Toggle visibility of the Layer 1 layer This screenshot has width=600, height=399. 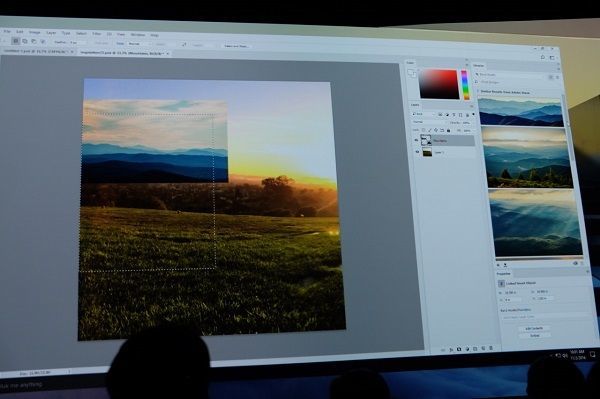[x=417, y=151]
